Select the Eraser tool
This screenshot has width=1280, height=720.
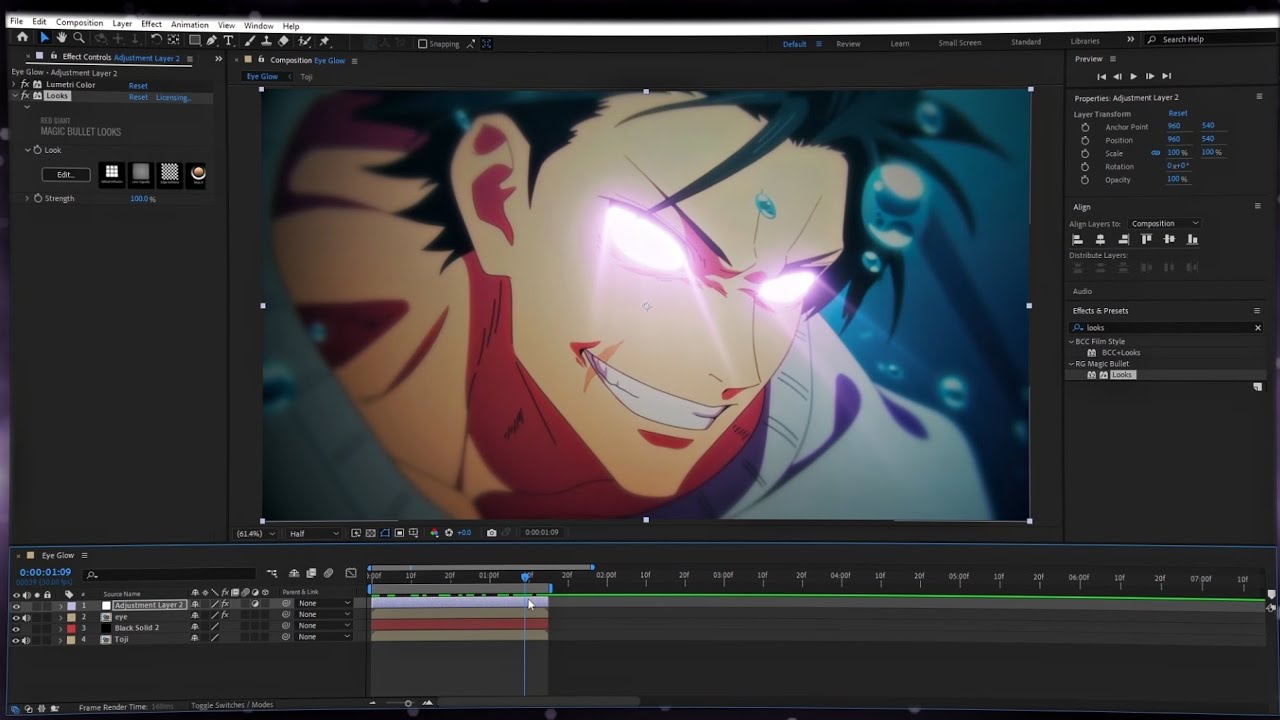[283, 41]
